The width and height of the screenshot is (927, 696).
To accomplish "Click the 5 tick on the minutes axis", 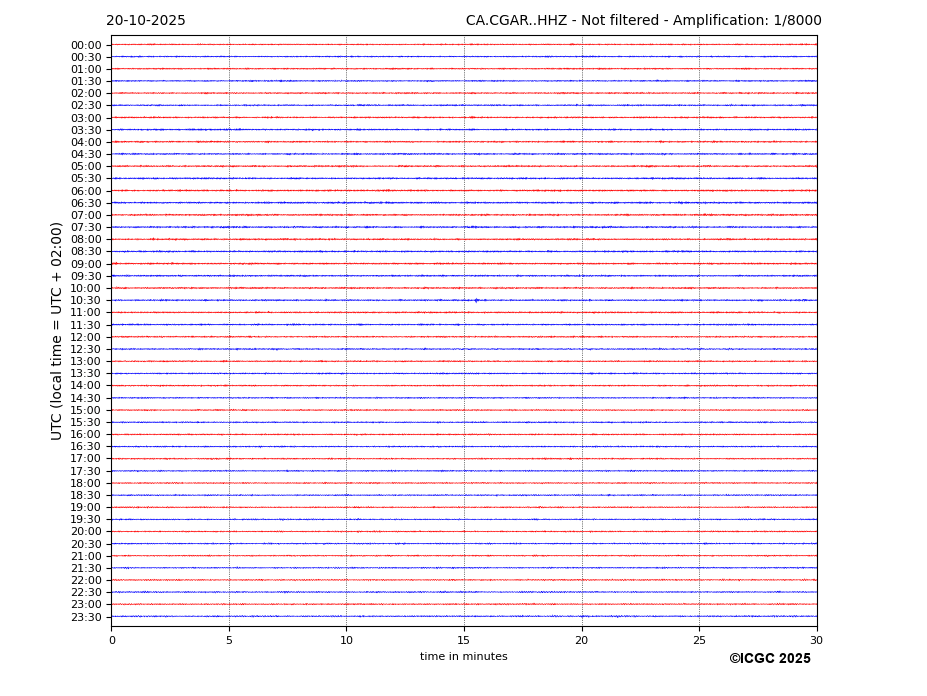I will pyautogui.click(x=229, y=640).
